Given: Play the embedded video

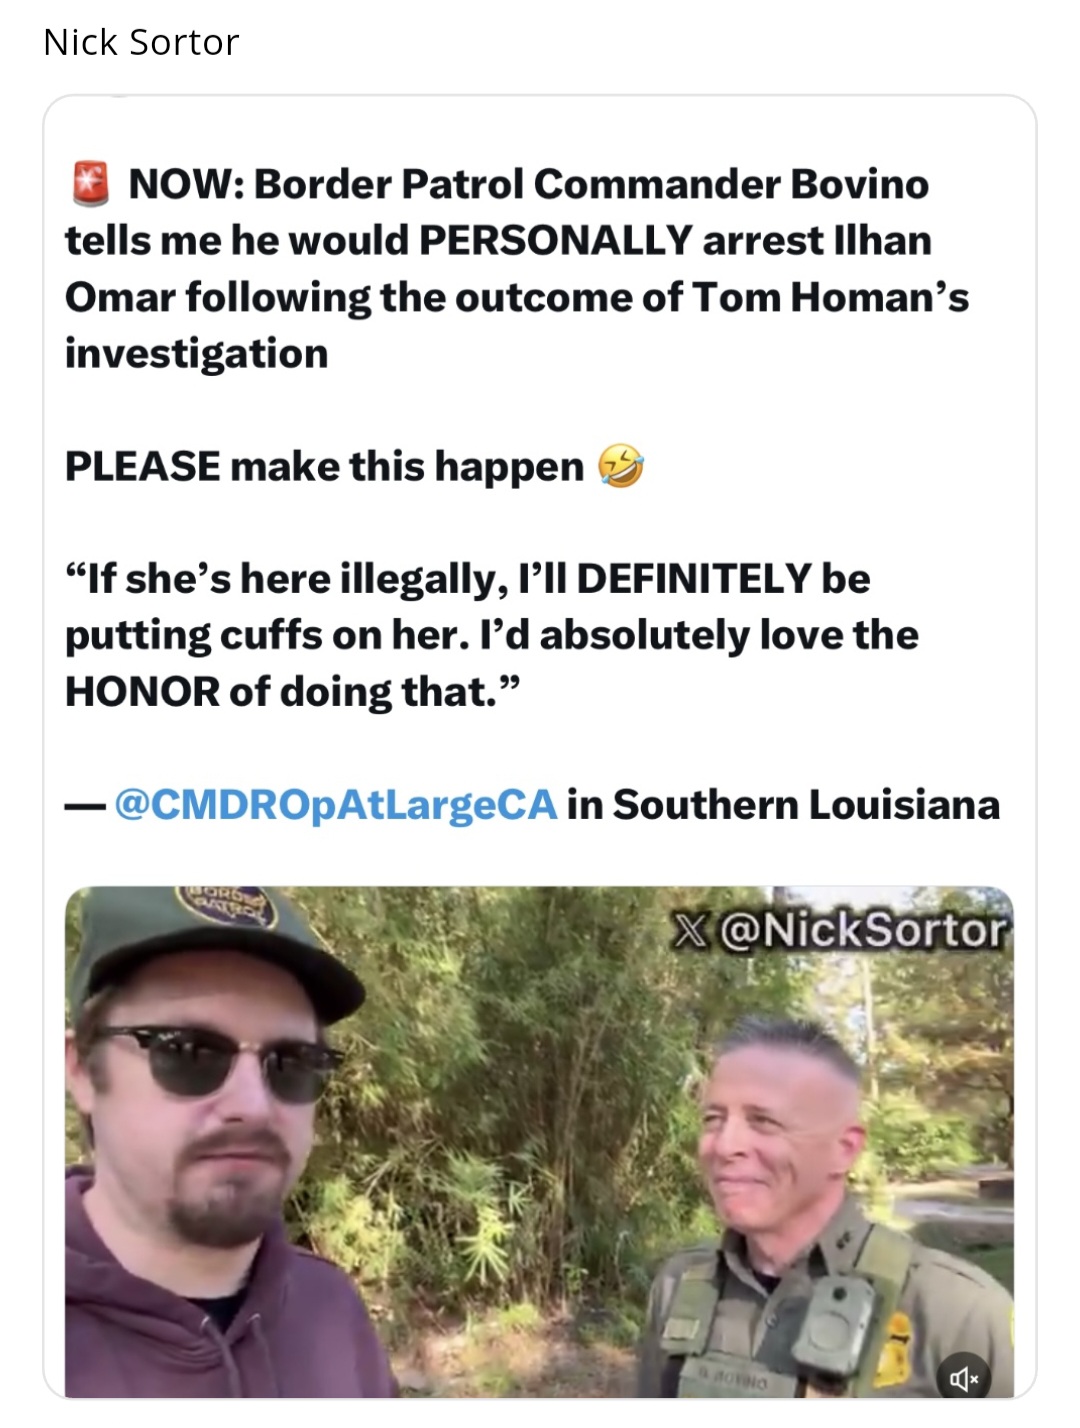Looking at the screenshot, I should [539, 1141].
